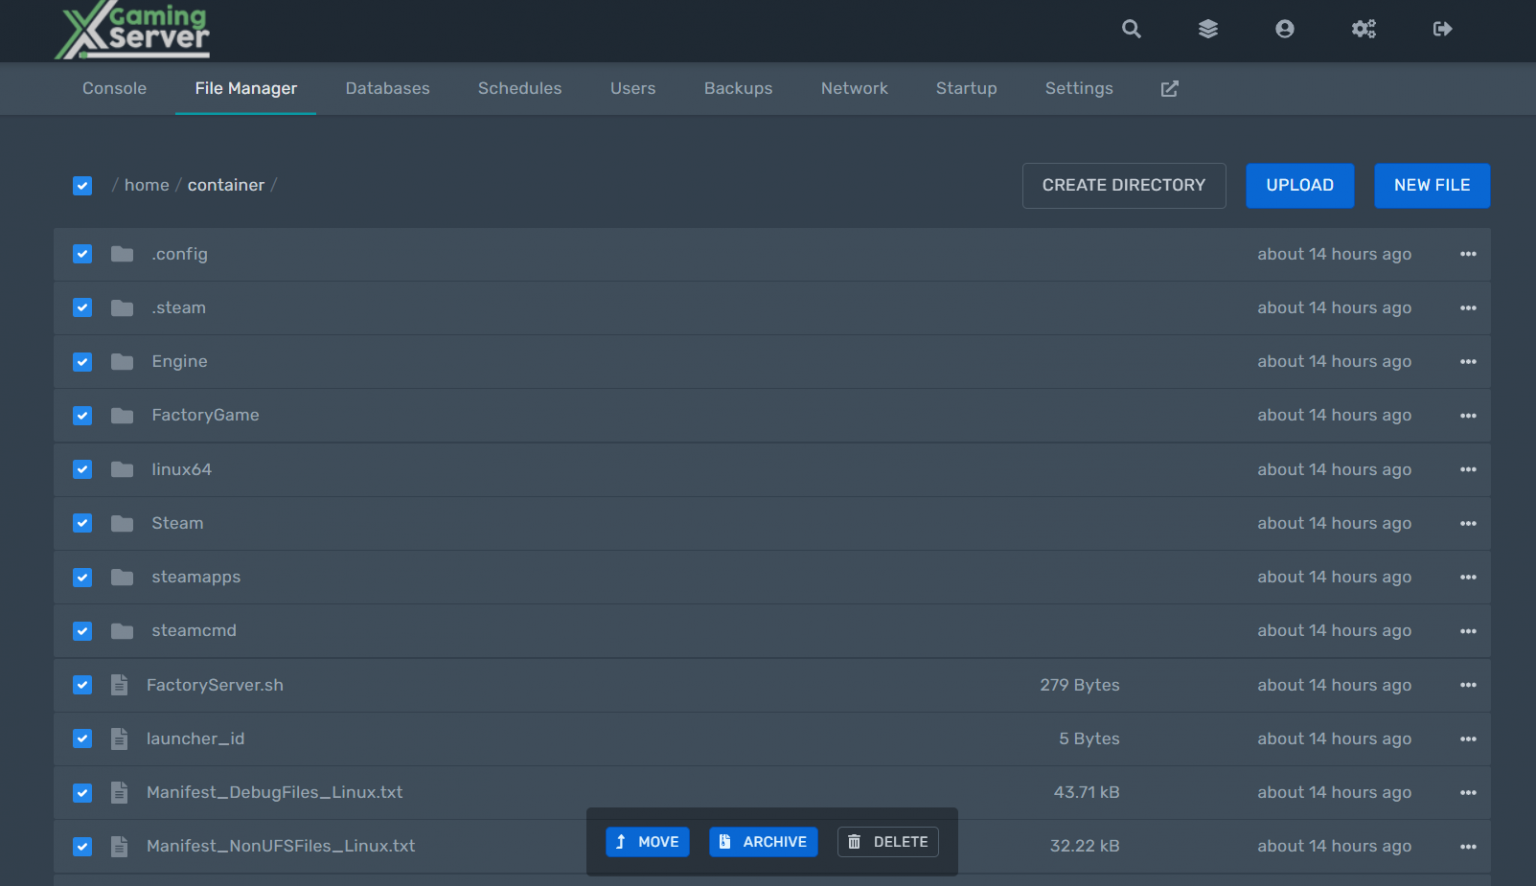Toggle the select-all checkbox beside breadcrumb

pos(82,186)
